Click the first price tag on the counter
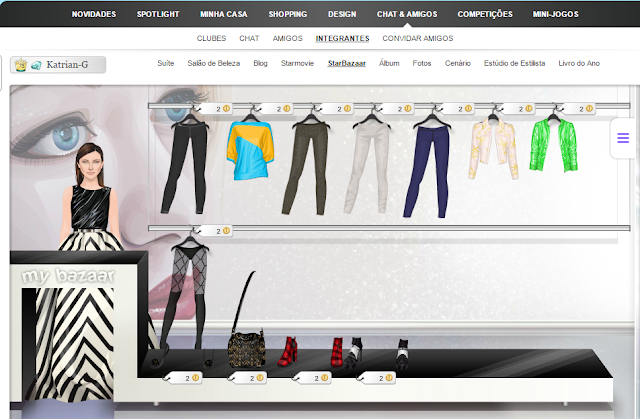The height and width of the screenshot is (419, 640). pos(183,378)
